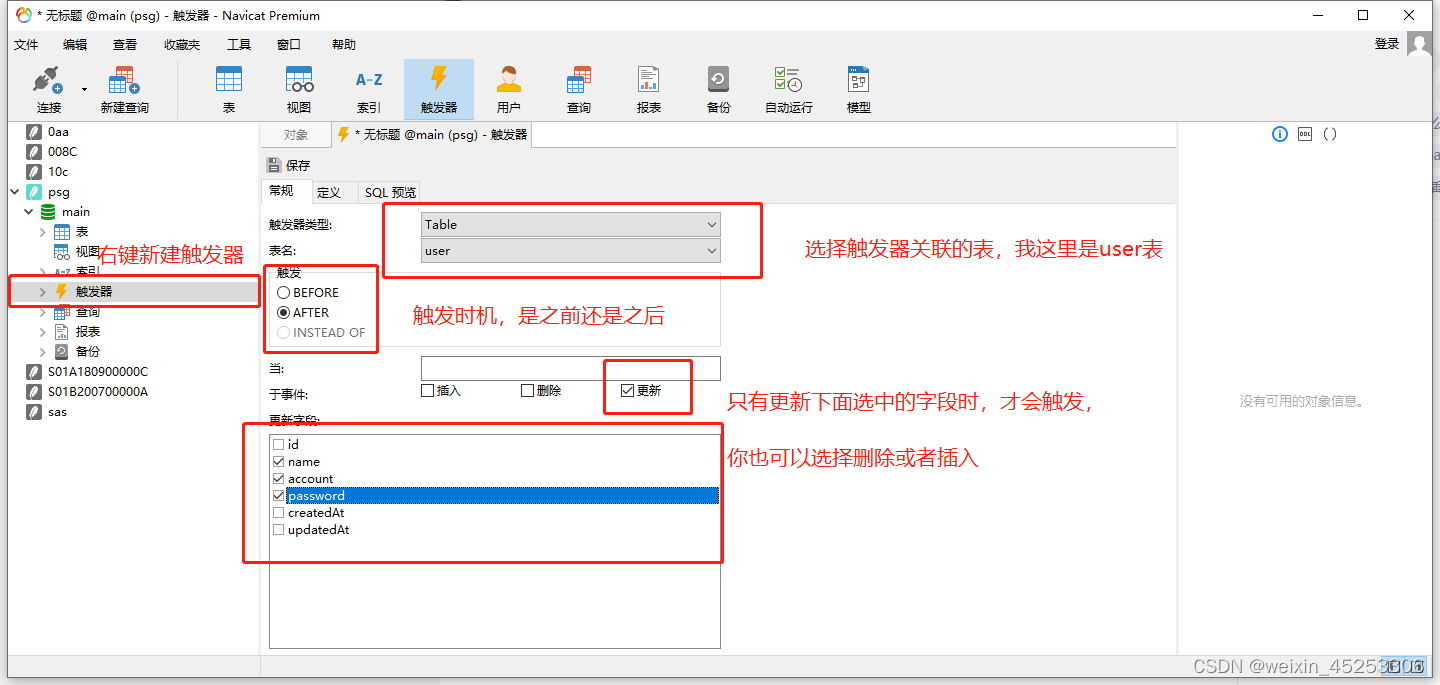Check the id field in update fields list
This screenshot has width=1440, height=685.
pyautogui.click(x=278, y=444)
